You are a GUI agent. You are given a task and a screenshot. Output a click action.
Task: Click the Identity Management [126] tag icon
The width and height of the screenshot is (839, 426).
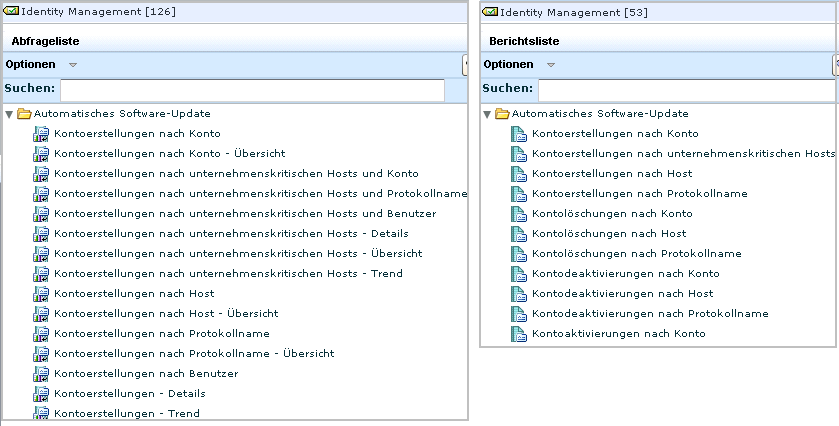[x=11, y=11]
